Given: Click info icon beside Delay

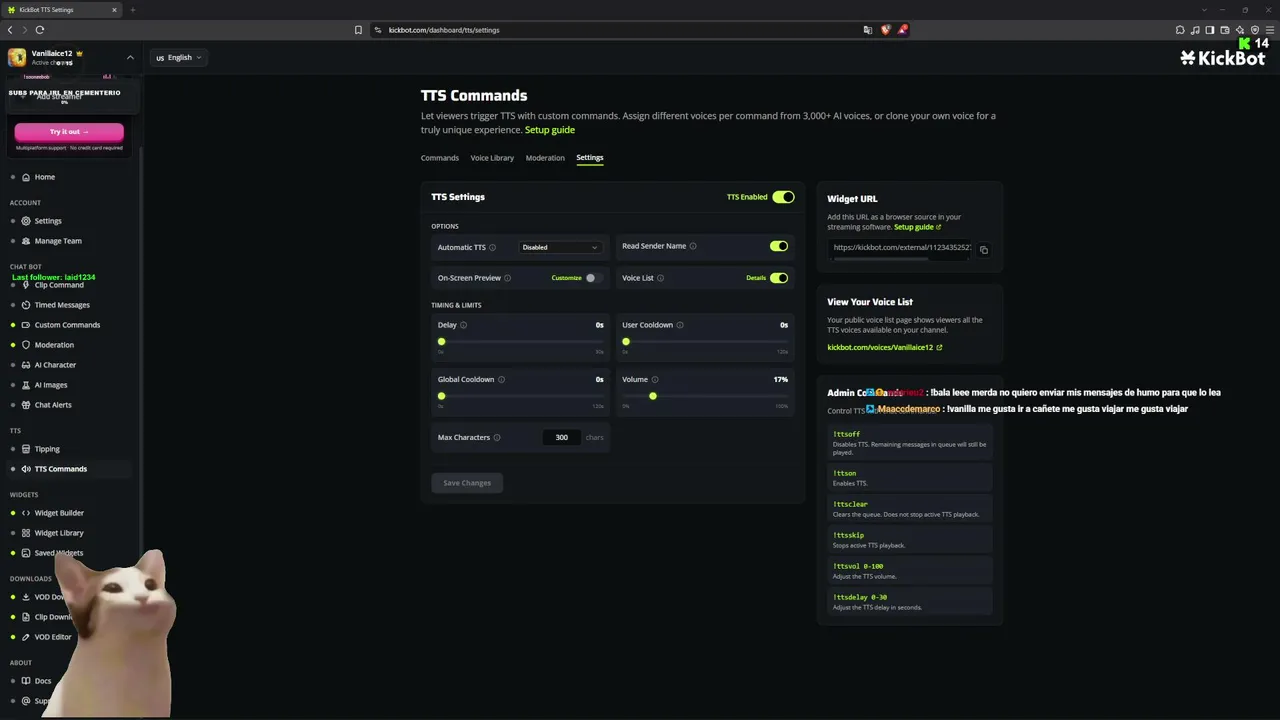Looking at the screenshot, I should 463,325.
